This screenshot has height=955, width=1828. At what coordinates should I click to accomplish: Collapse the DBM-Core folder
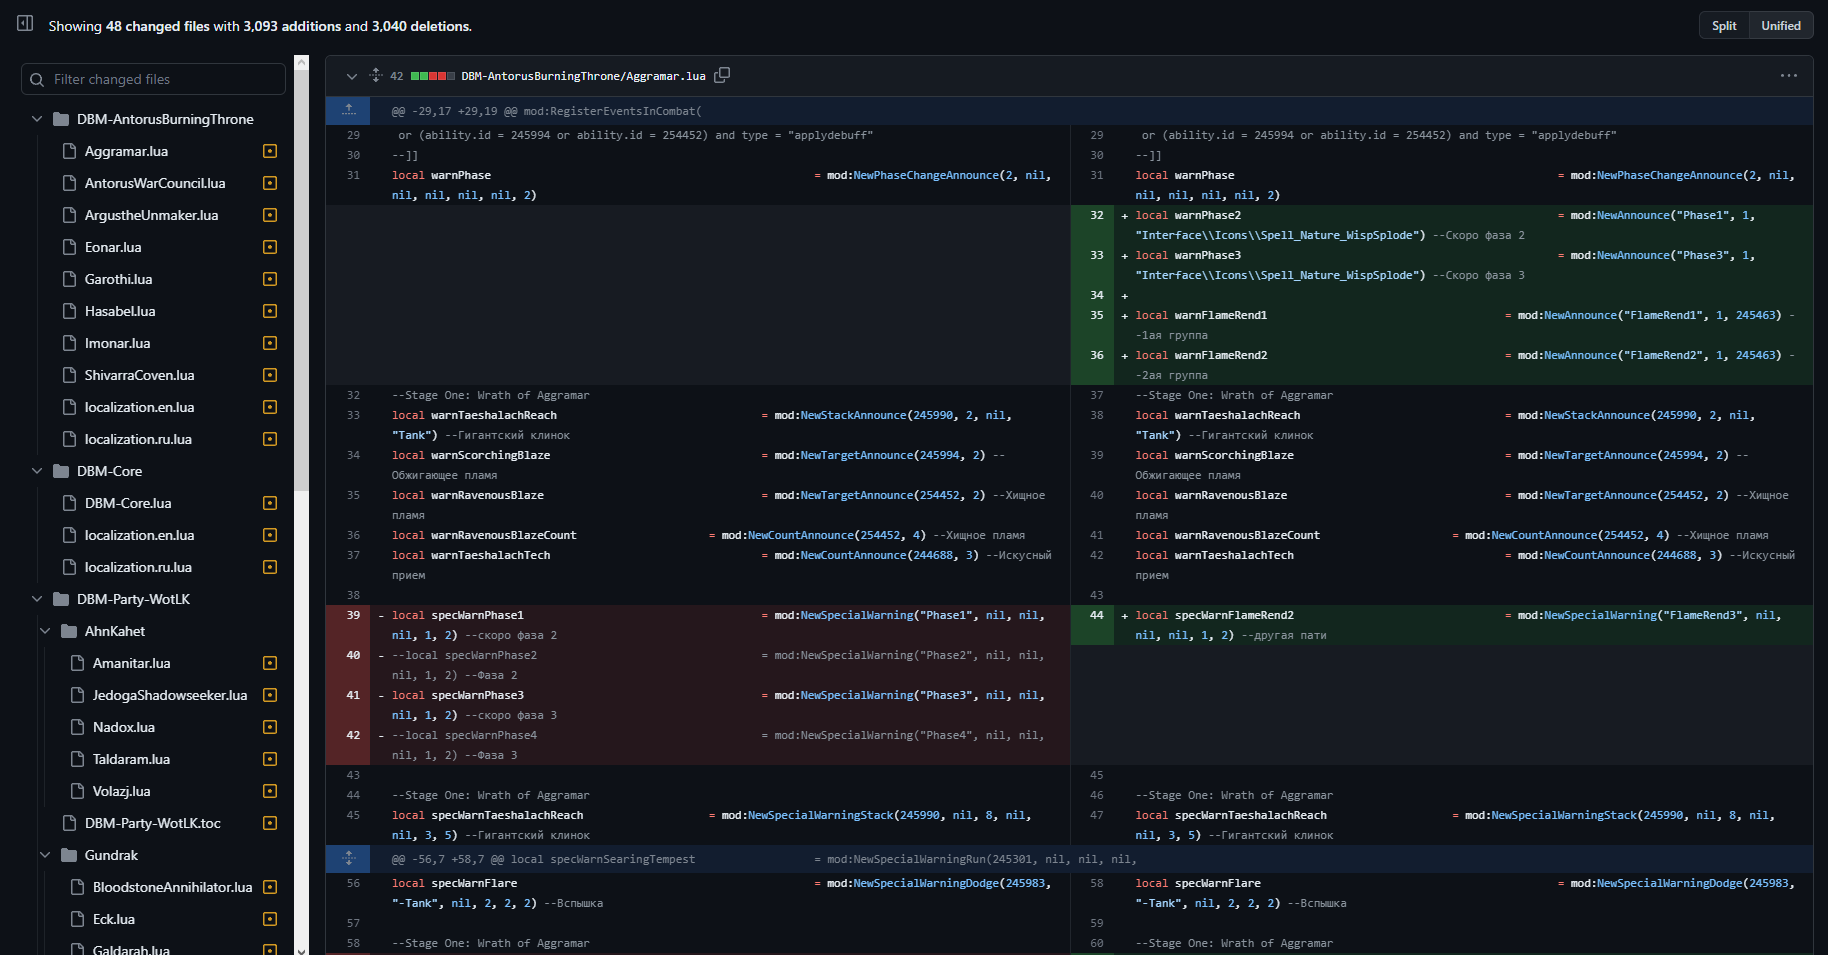click(x=37, y=471)
